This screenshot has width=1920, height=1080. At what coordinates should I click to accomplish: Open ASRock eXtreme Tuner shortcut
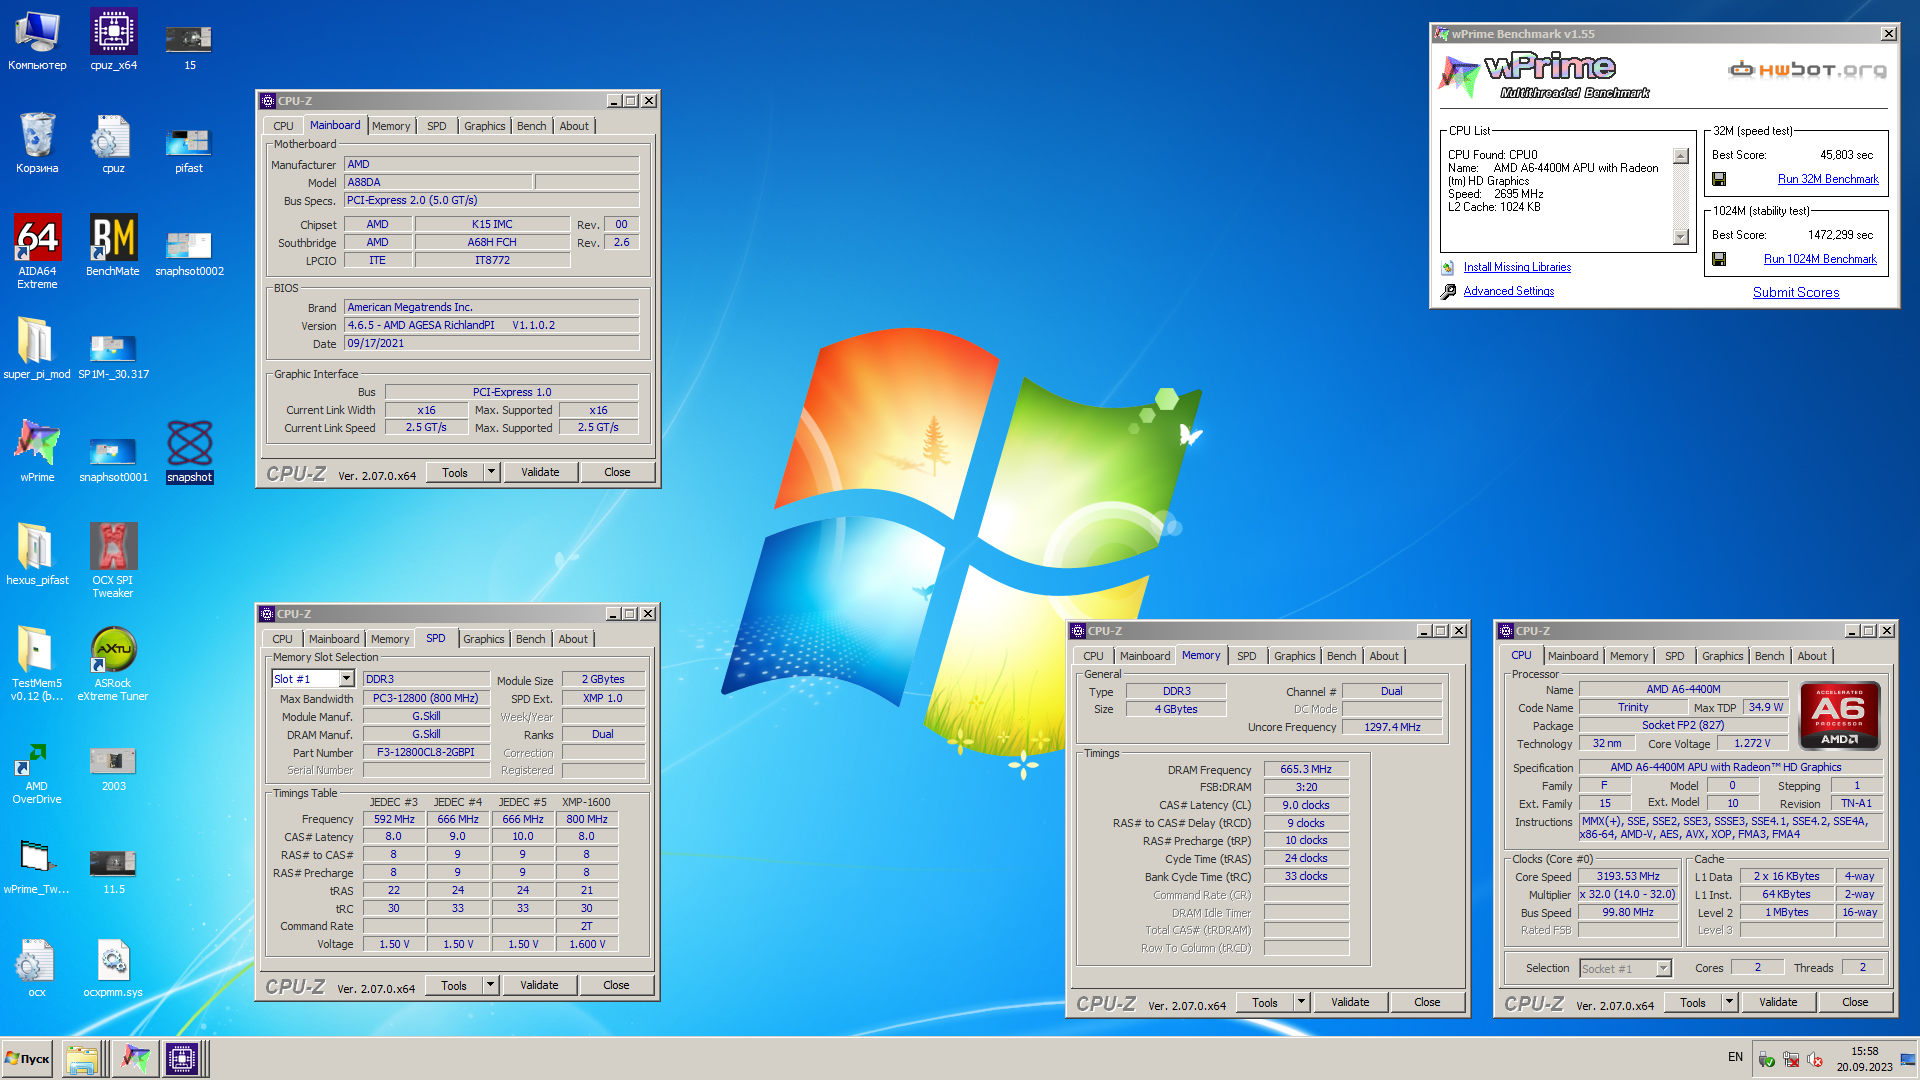[x=113, y=664]
